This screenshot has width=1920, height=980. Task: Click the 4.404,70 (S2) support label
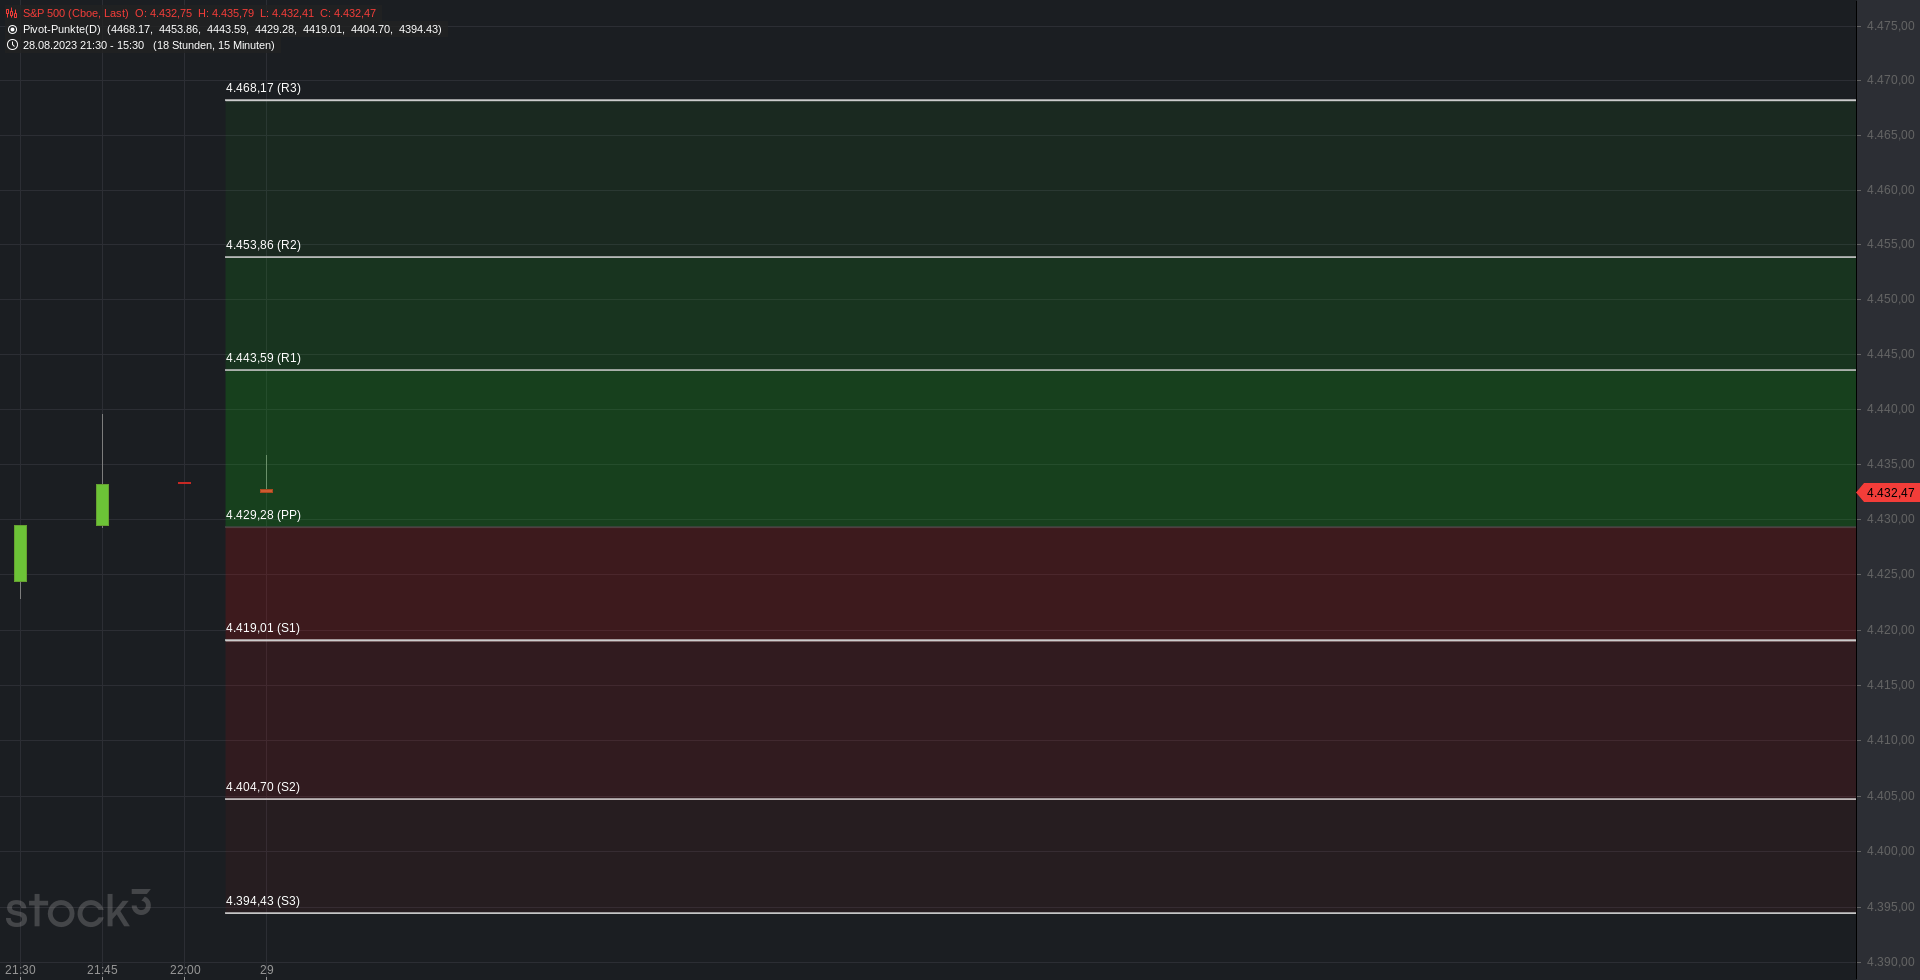pos(263,787)
